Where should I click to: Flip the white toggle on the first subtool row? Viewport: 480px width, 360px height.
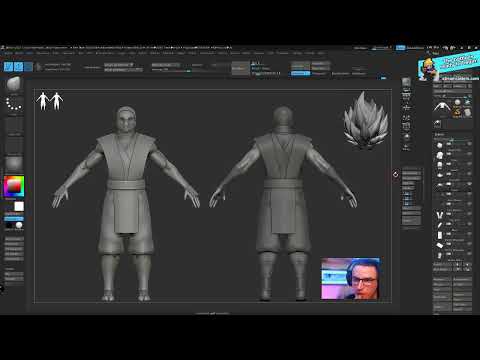(x=449, y=144)
